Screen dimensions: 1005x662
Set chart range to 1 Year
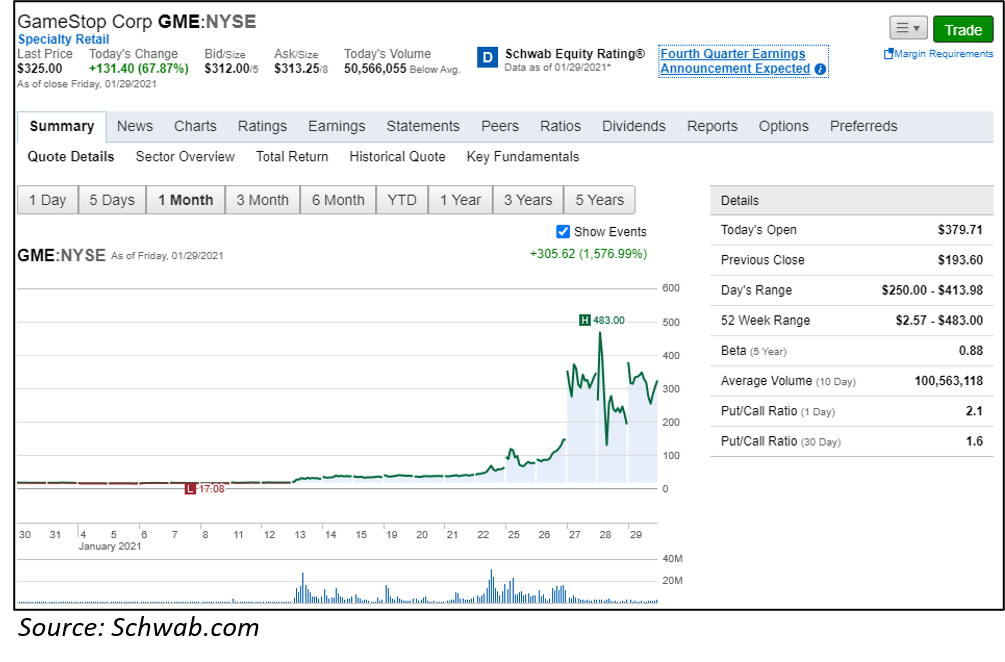click(x=460, y=200)
